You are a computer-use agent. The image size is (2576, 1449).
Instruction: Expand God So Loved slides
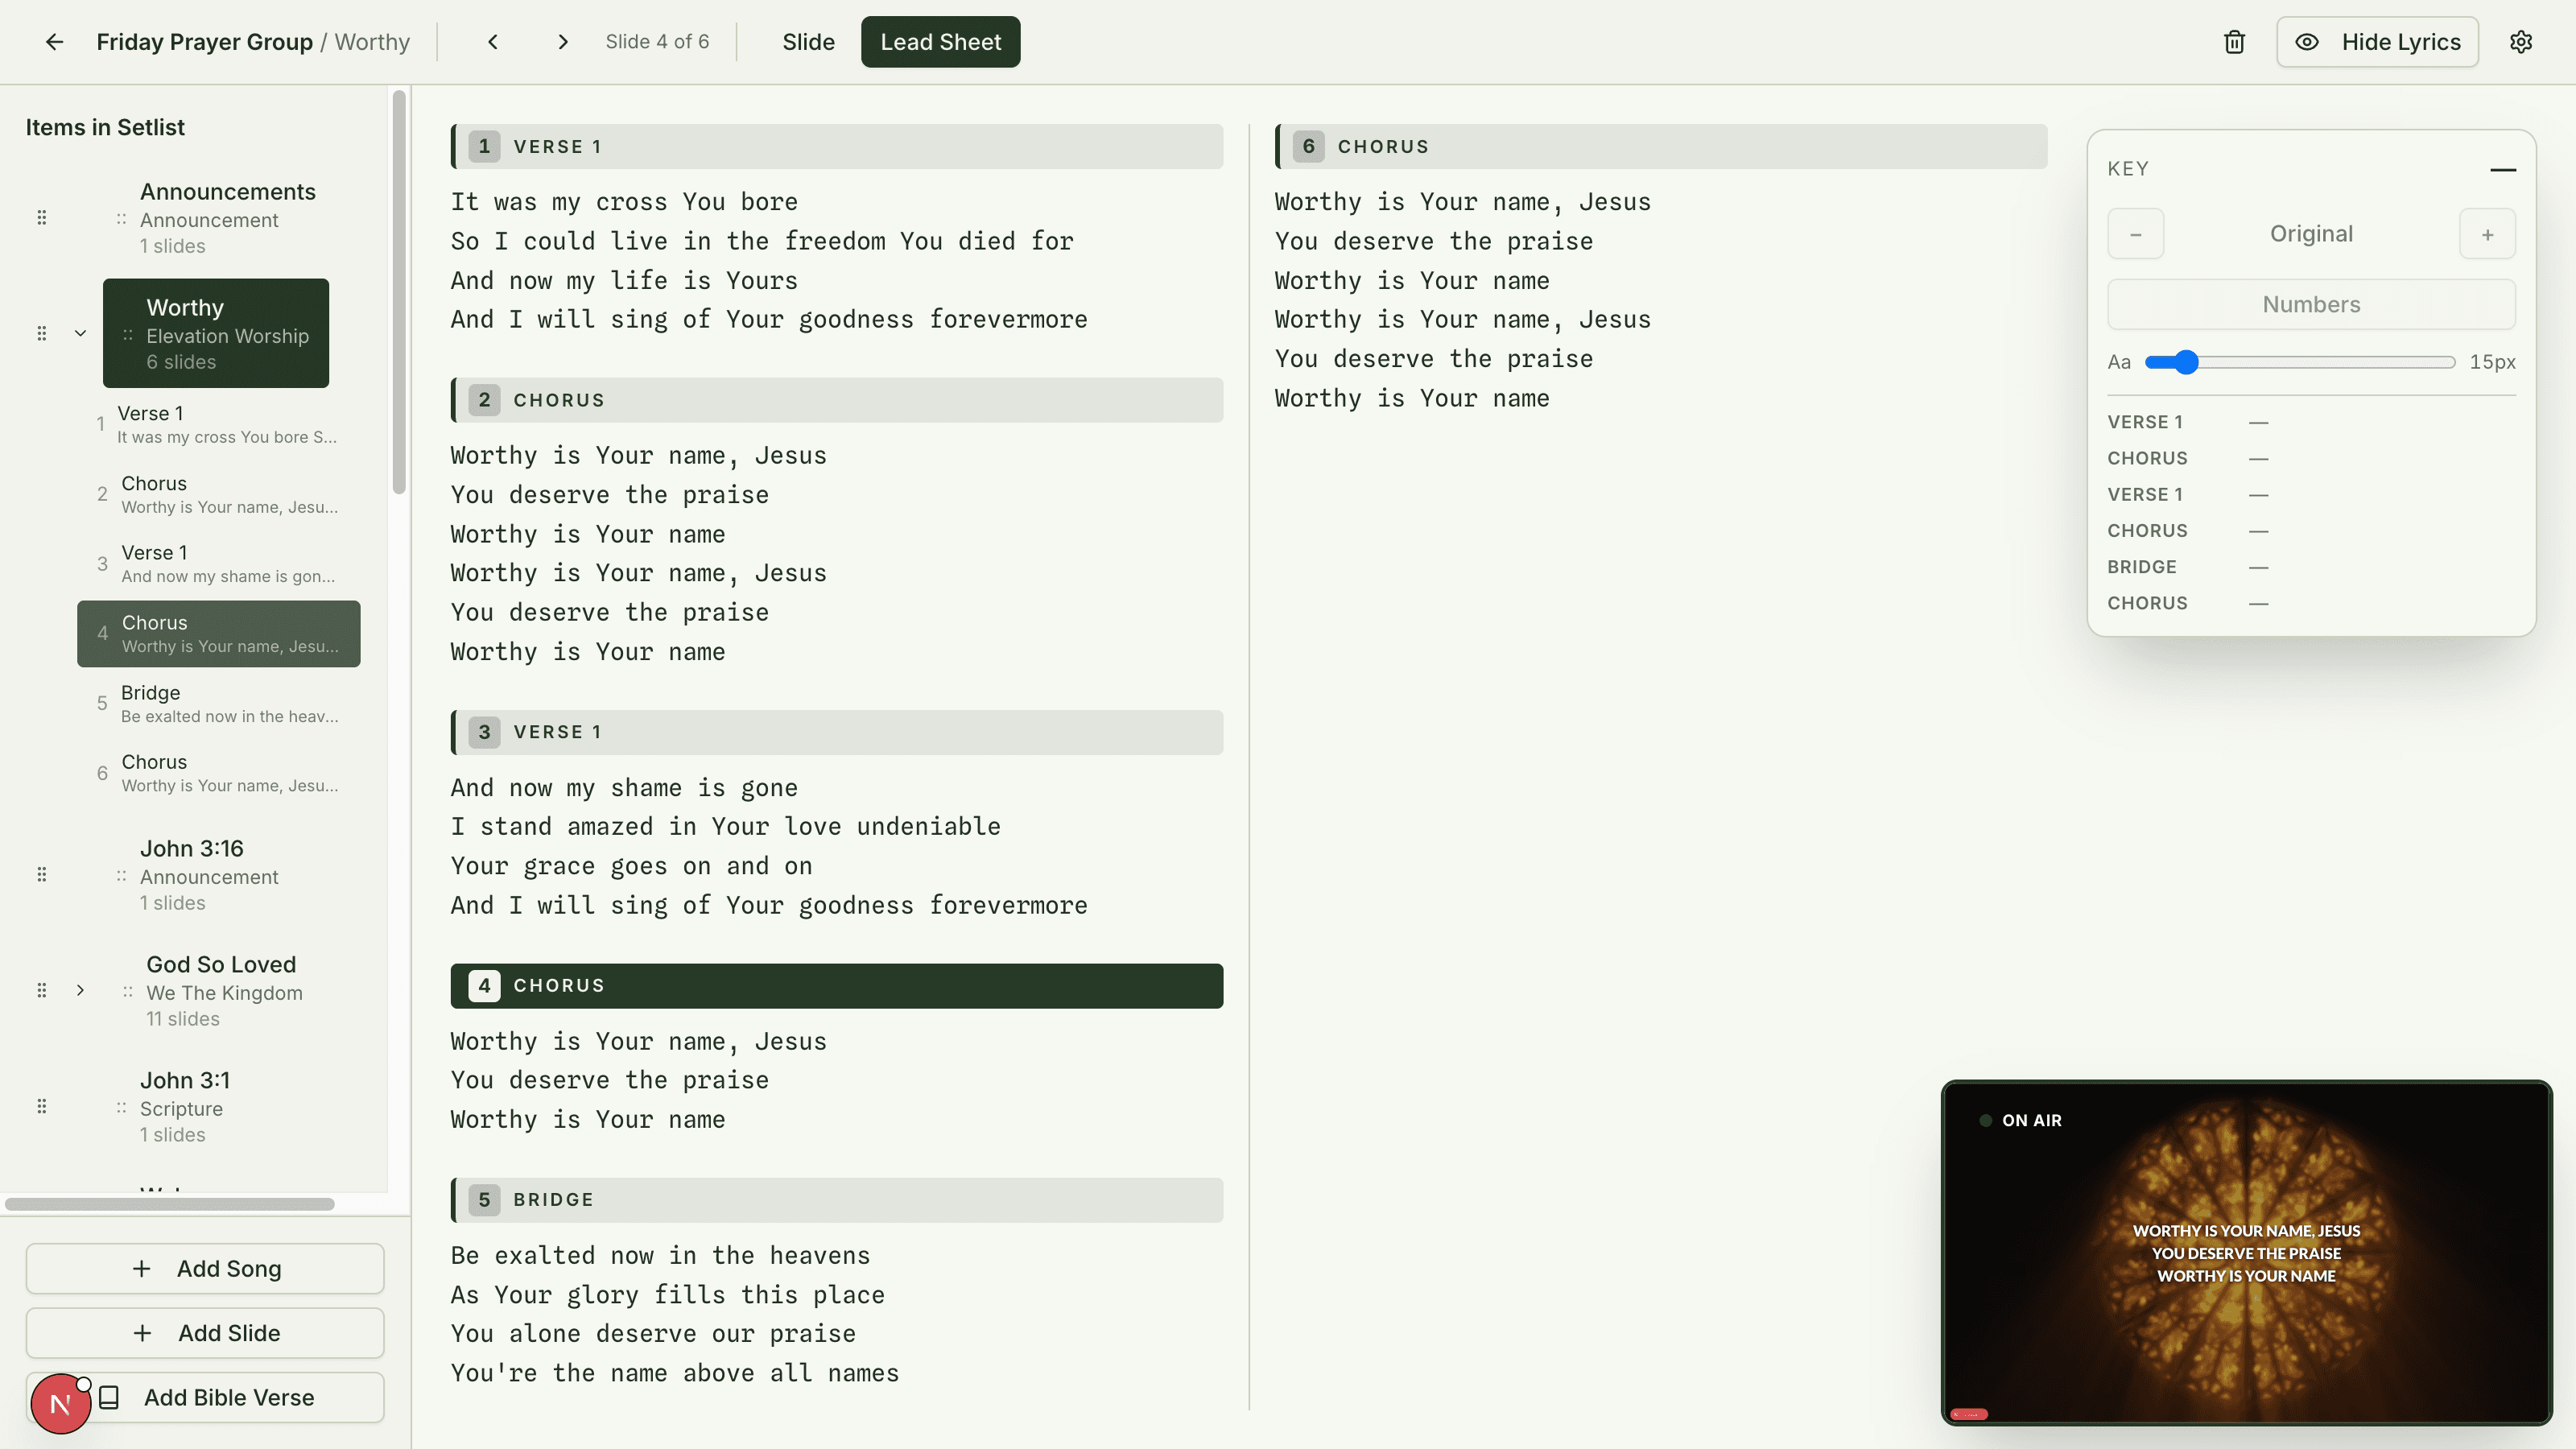point(80,990)
